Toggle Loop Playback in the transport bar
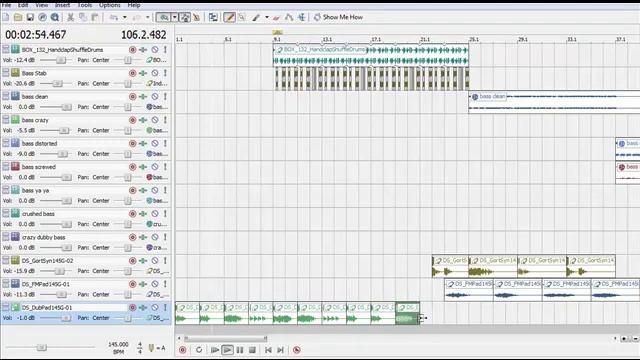The height and width of the screenshot is (360, 640). [x=199, y=350]
